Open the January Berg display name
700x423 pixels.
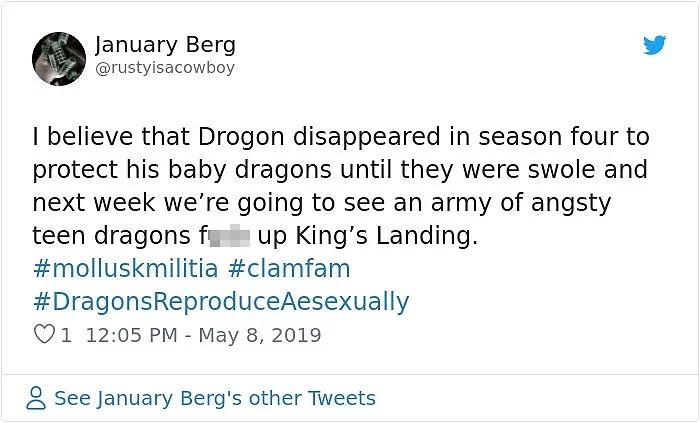pos(165,45)
